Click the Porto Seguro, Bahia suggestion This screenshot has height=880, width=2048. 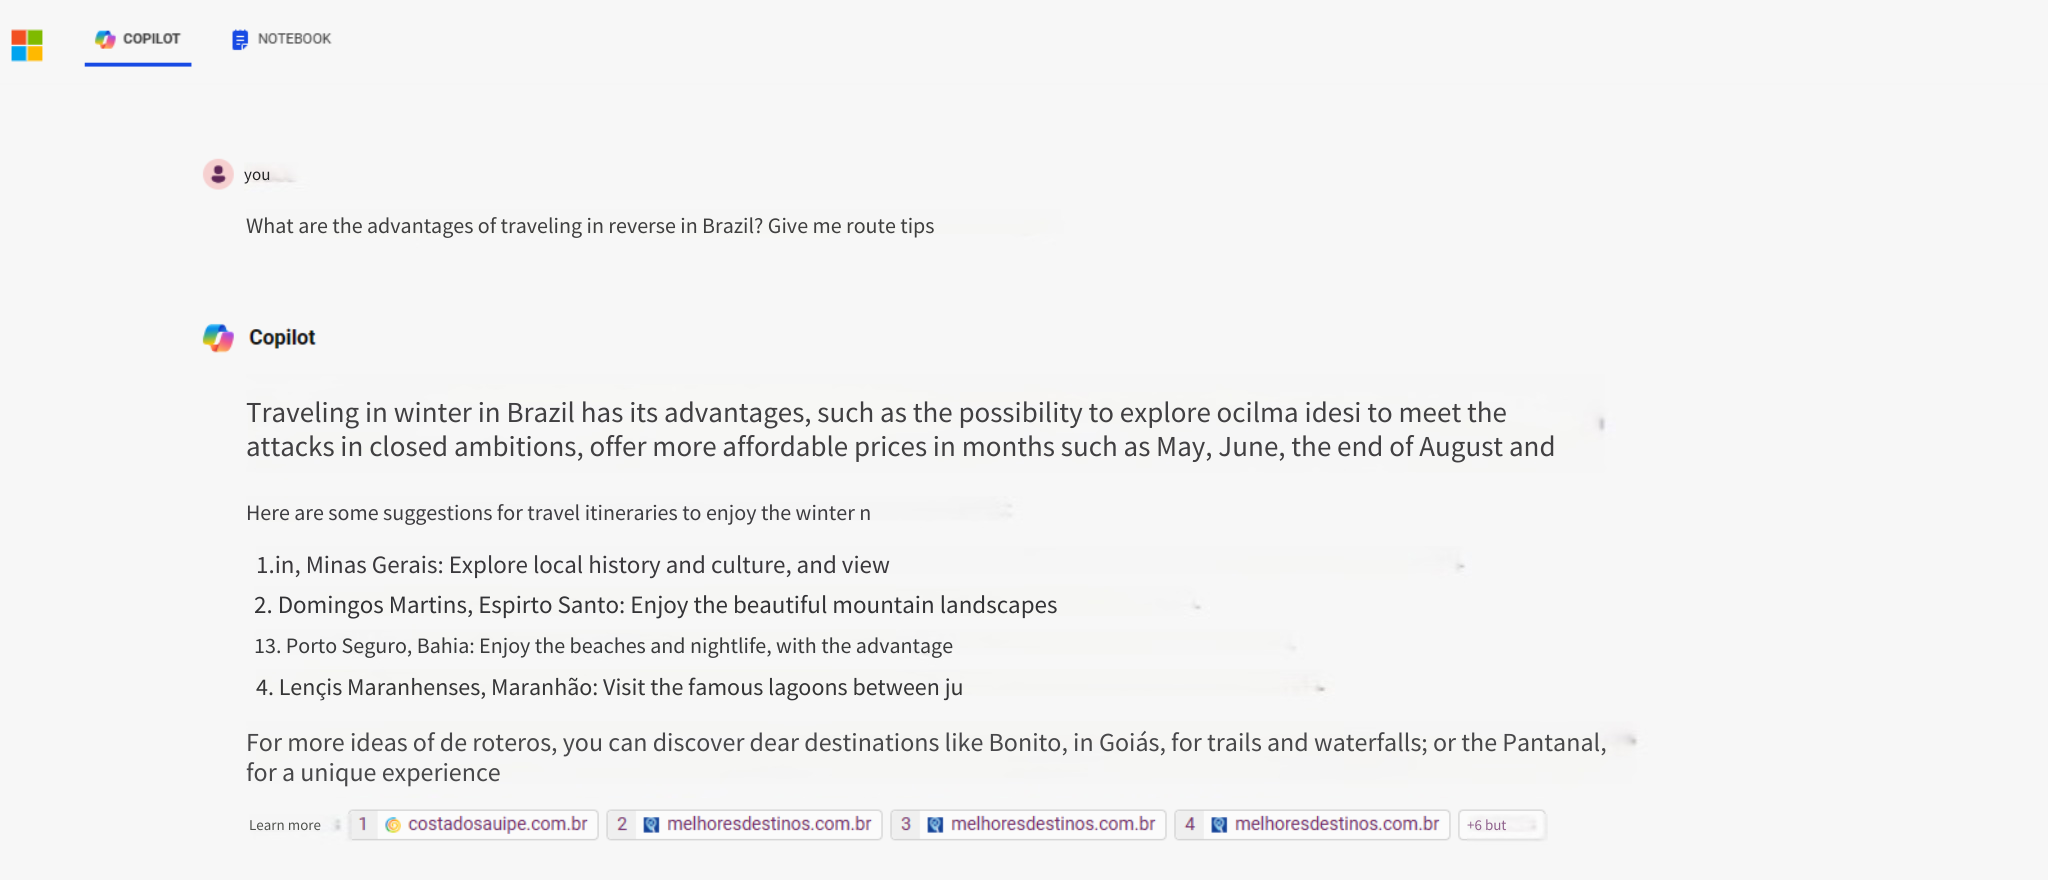tap(603, 646)
